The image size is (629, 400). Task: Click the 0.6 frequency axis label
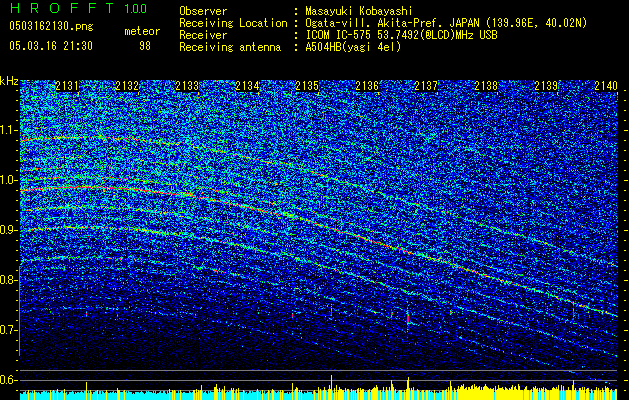(7, 380)
